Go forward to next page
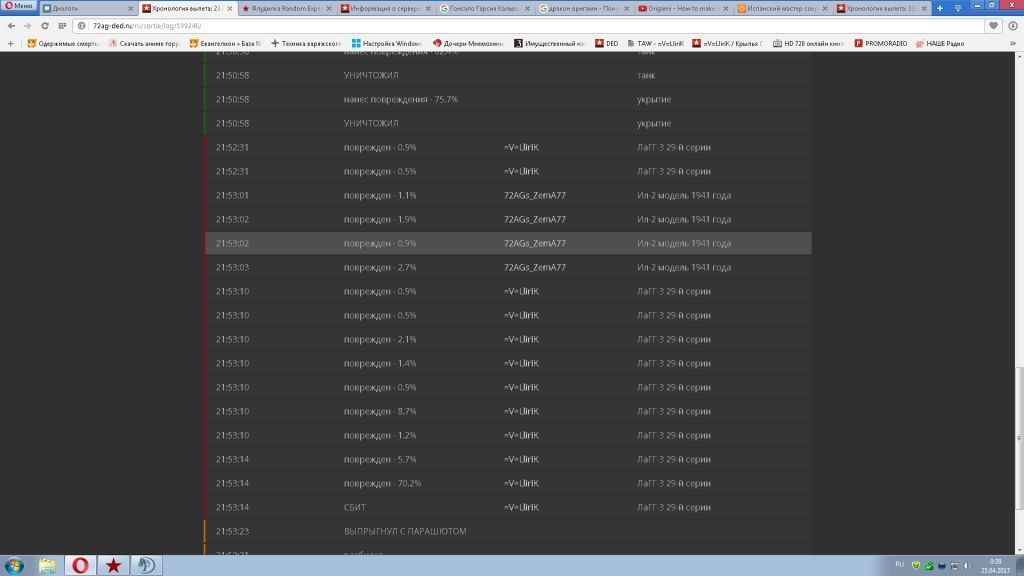 point(27,25)
